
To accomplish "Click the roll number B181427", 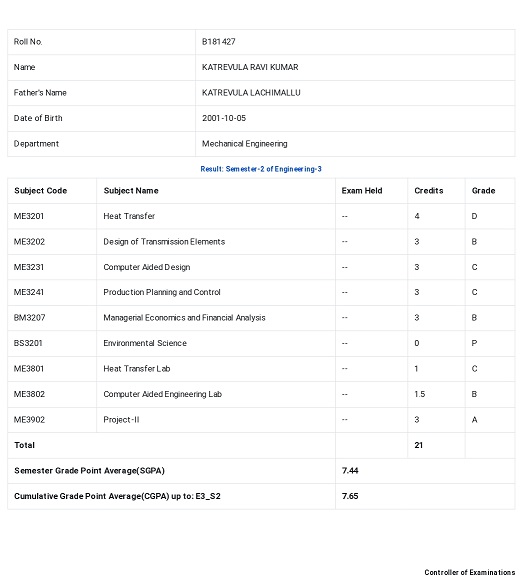I will tap(219, 42).
